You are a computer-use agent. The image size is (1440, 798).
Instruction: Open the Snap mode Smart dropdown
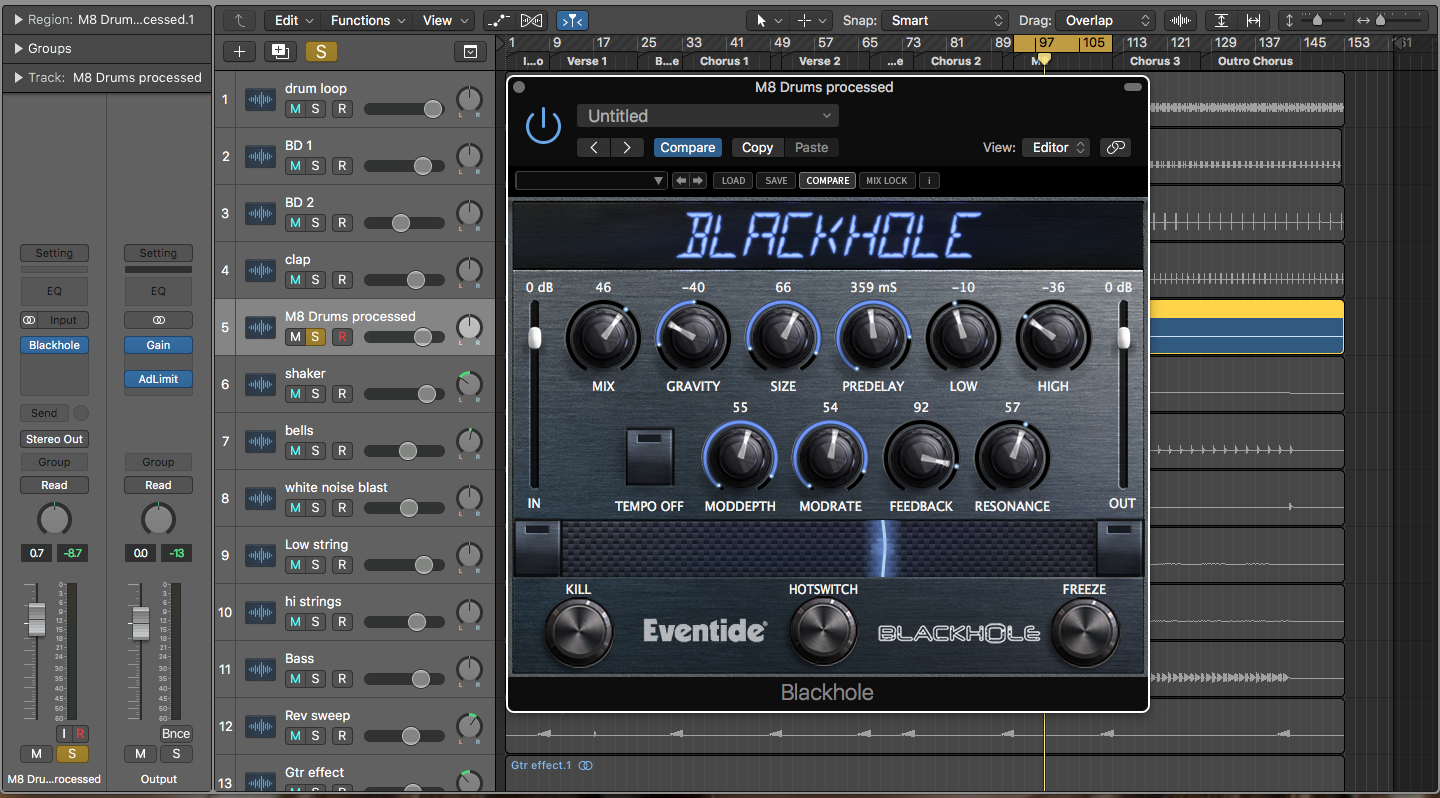pos(944,20)
